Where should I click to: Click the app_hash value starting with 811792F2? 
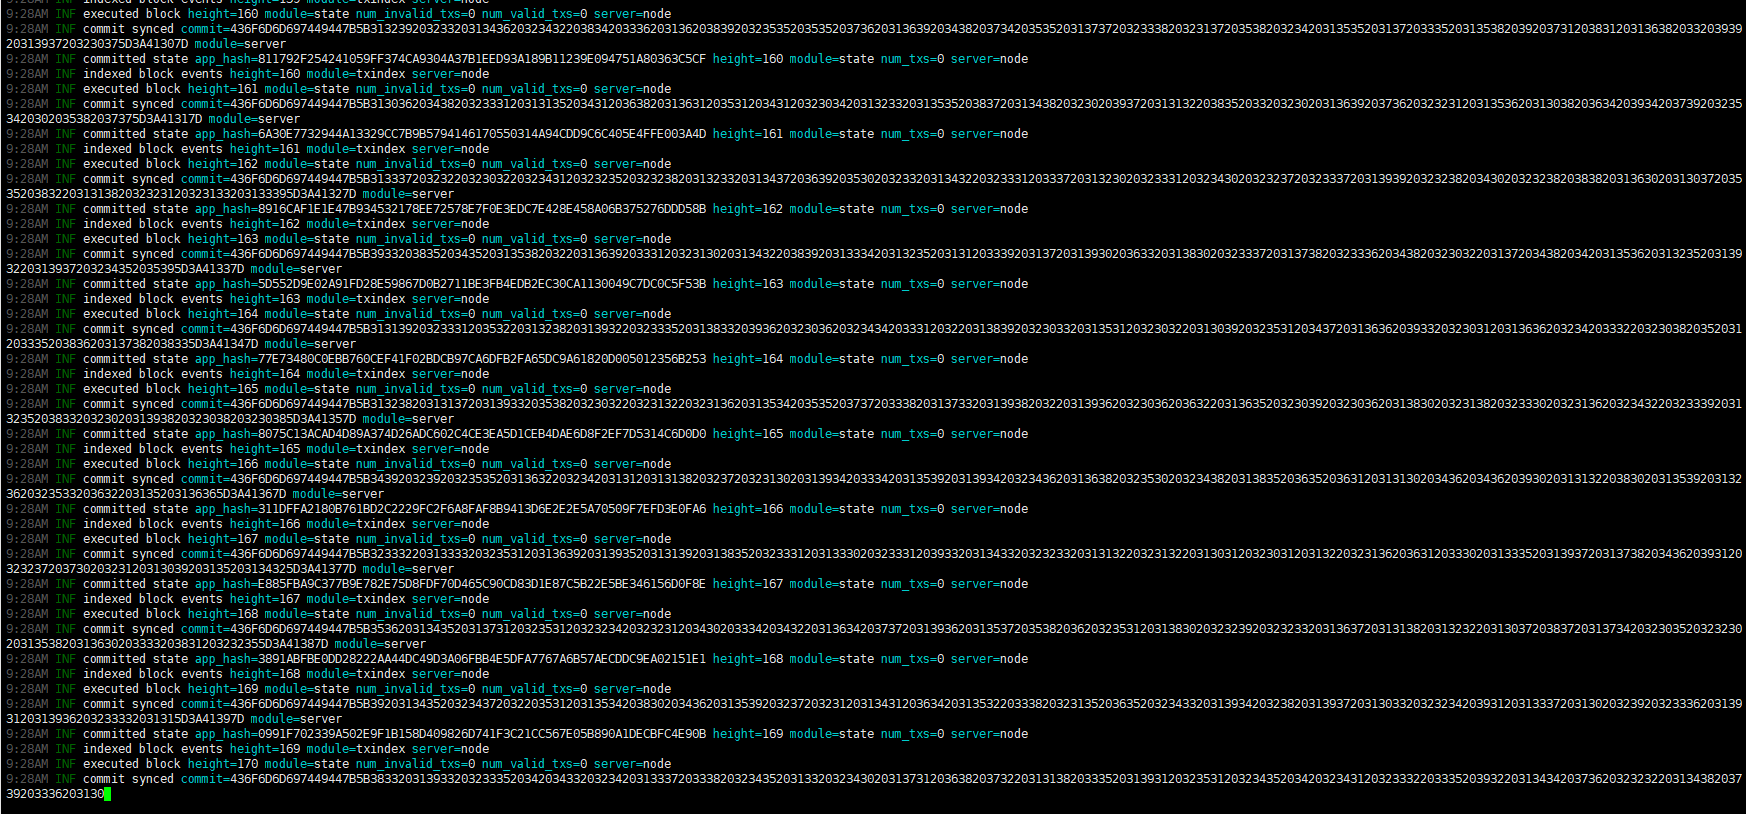pyautogui.click(x=482, y=59)
